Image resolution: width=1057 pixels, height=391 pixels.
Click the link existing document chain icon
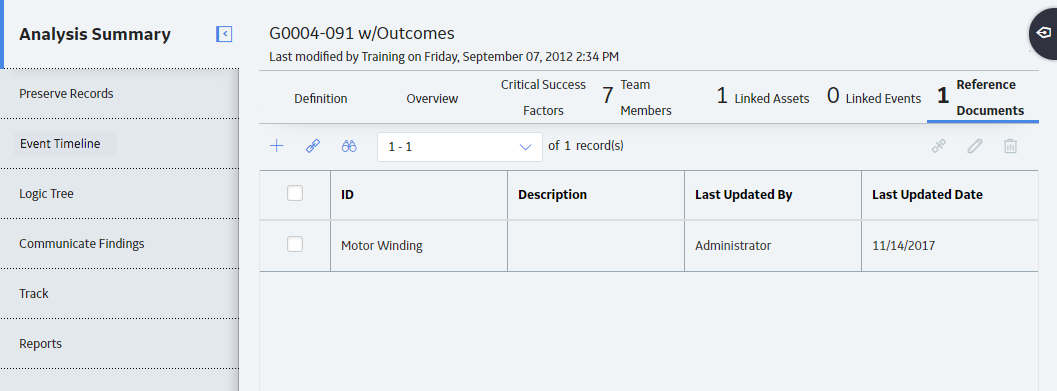tap(313, 146)
